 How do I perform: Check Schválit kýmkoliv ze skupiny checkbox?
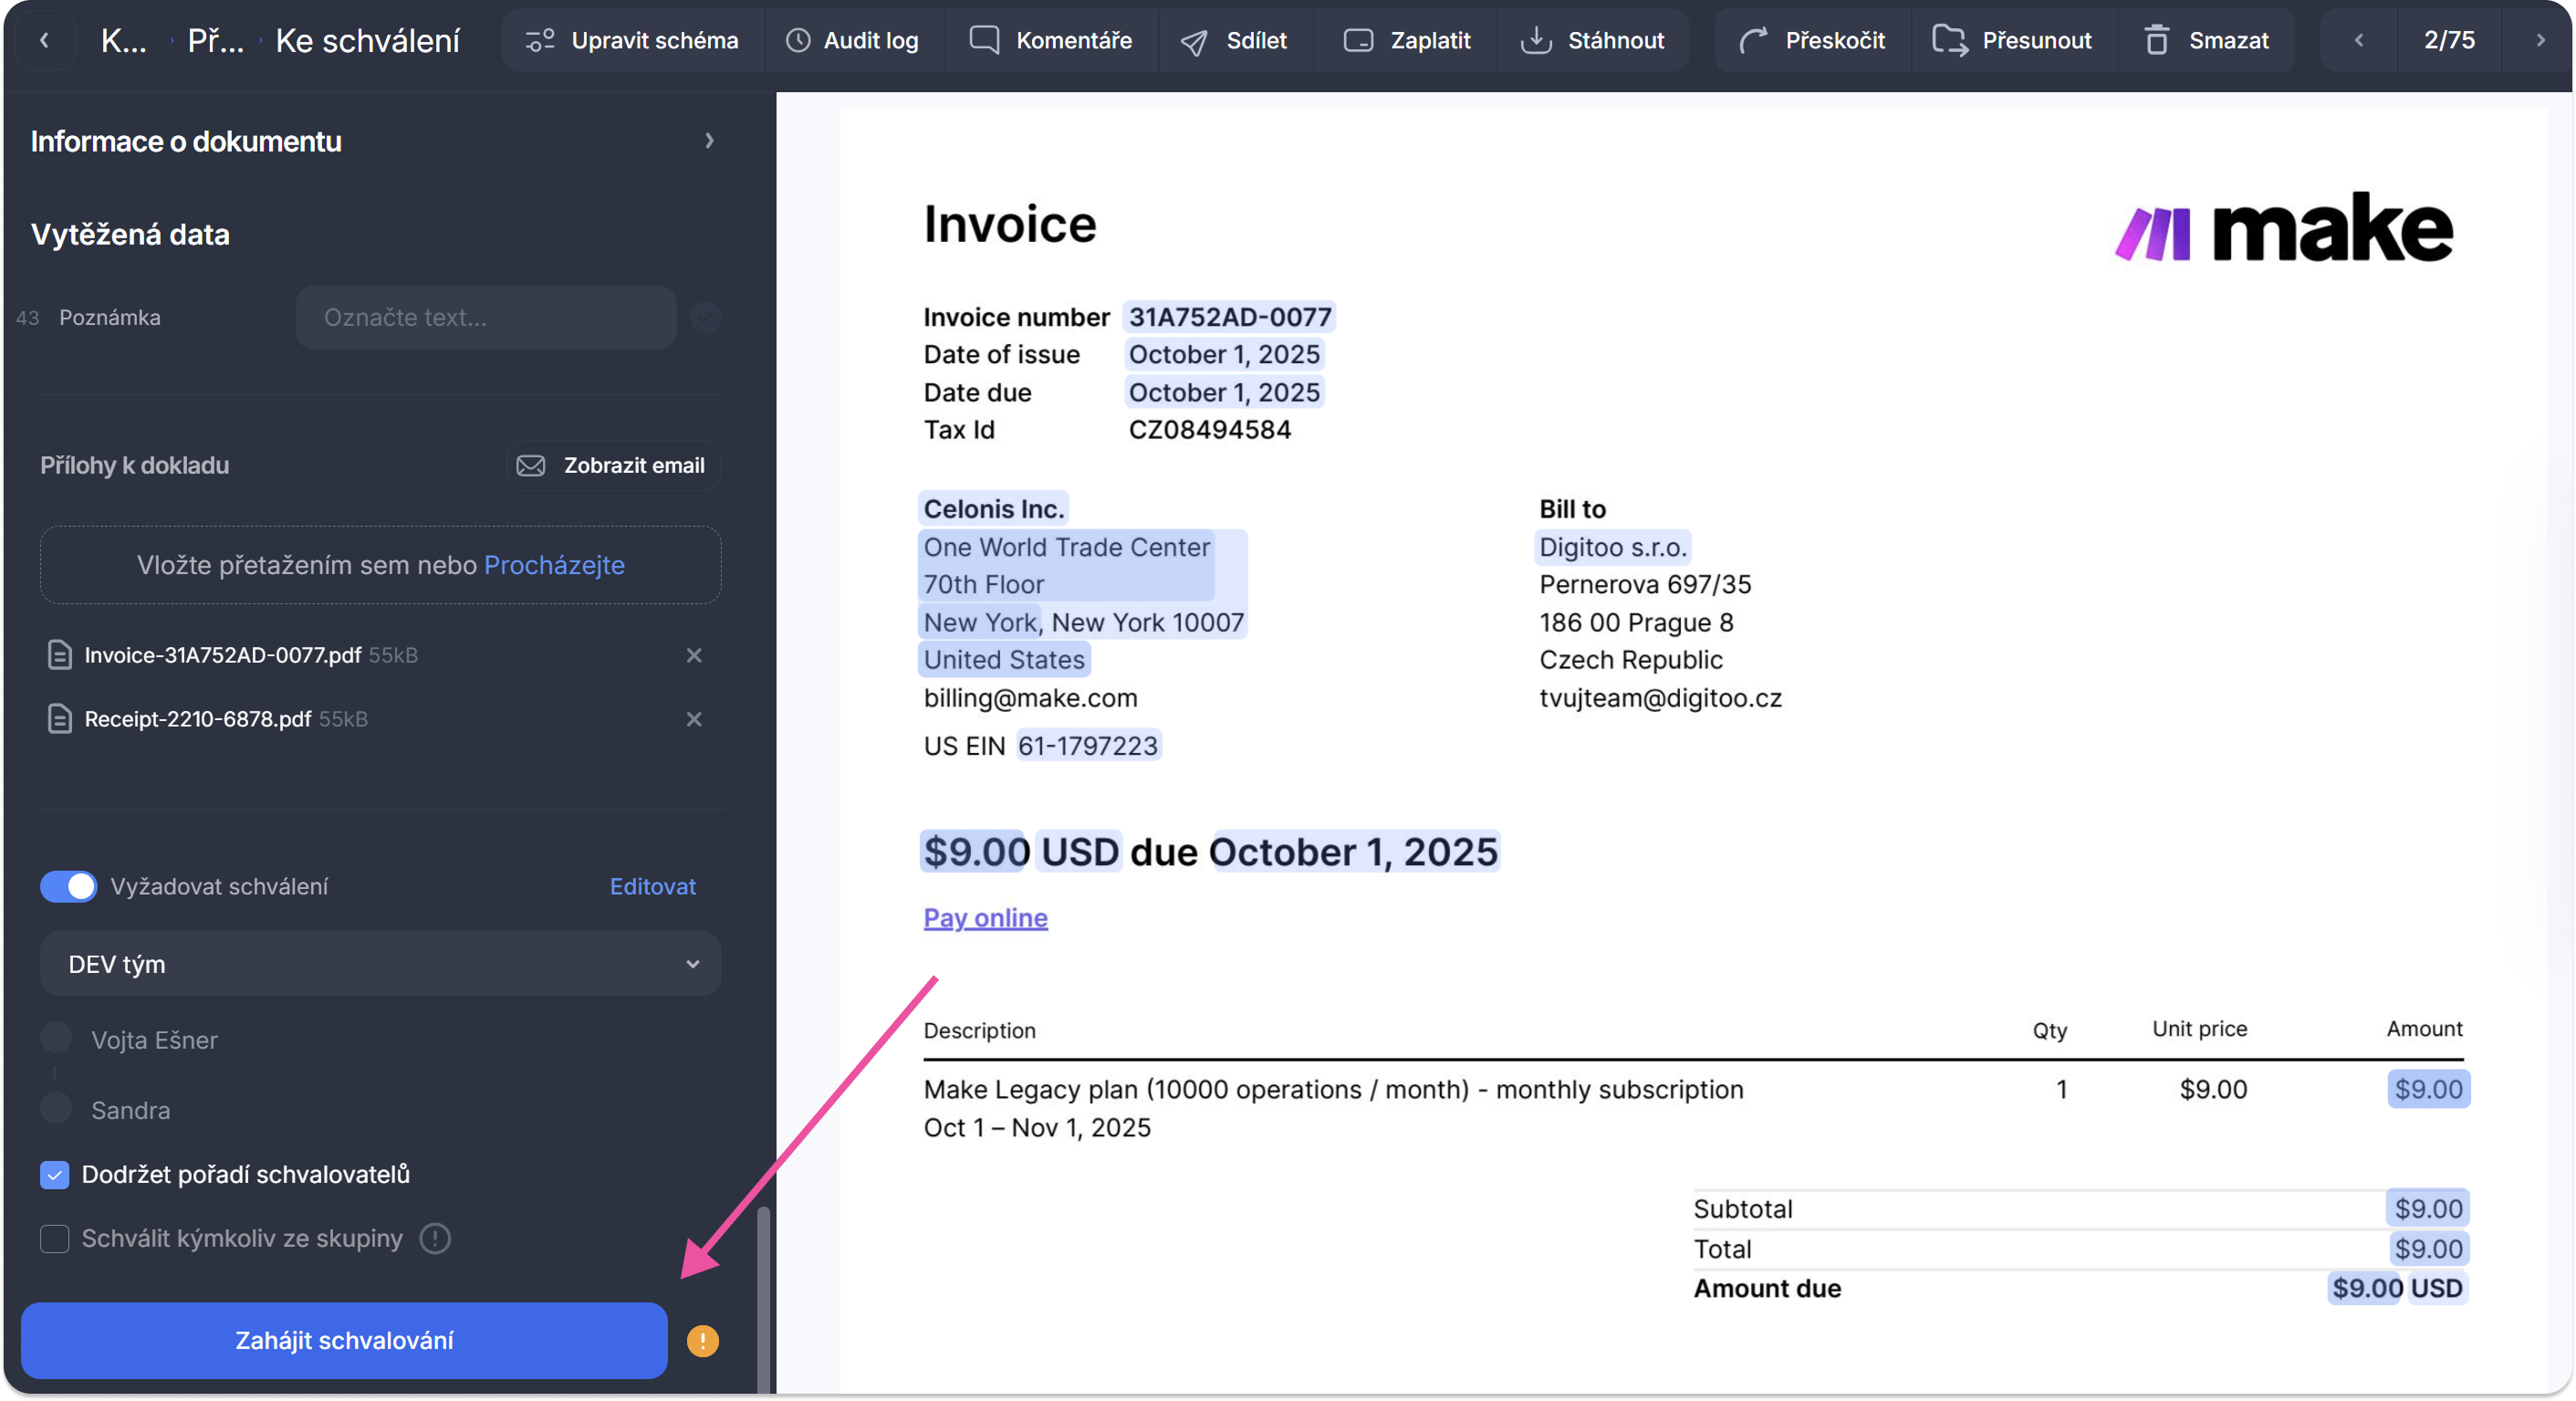tap(55, 1238)
